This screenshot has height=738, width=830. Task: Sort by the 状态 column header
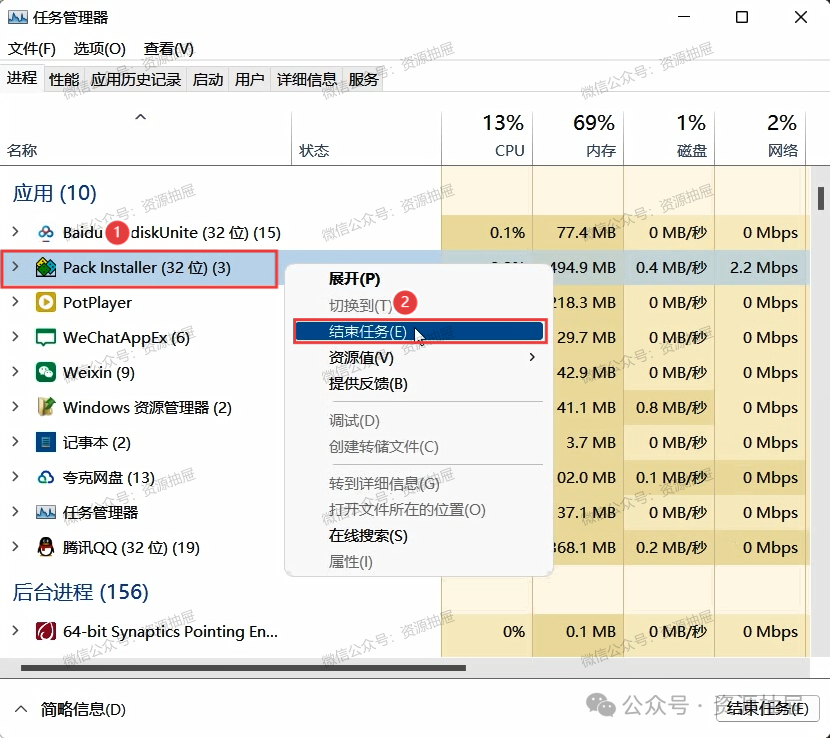366,138
